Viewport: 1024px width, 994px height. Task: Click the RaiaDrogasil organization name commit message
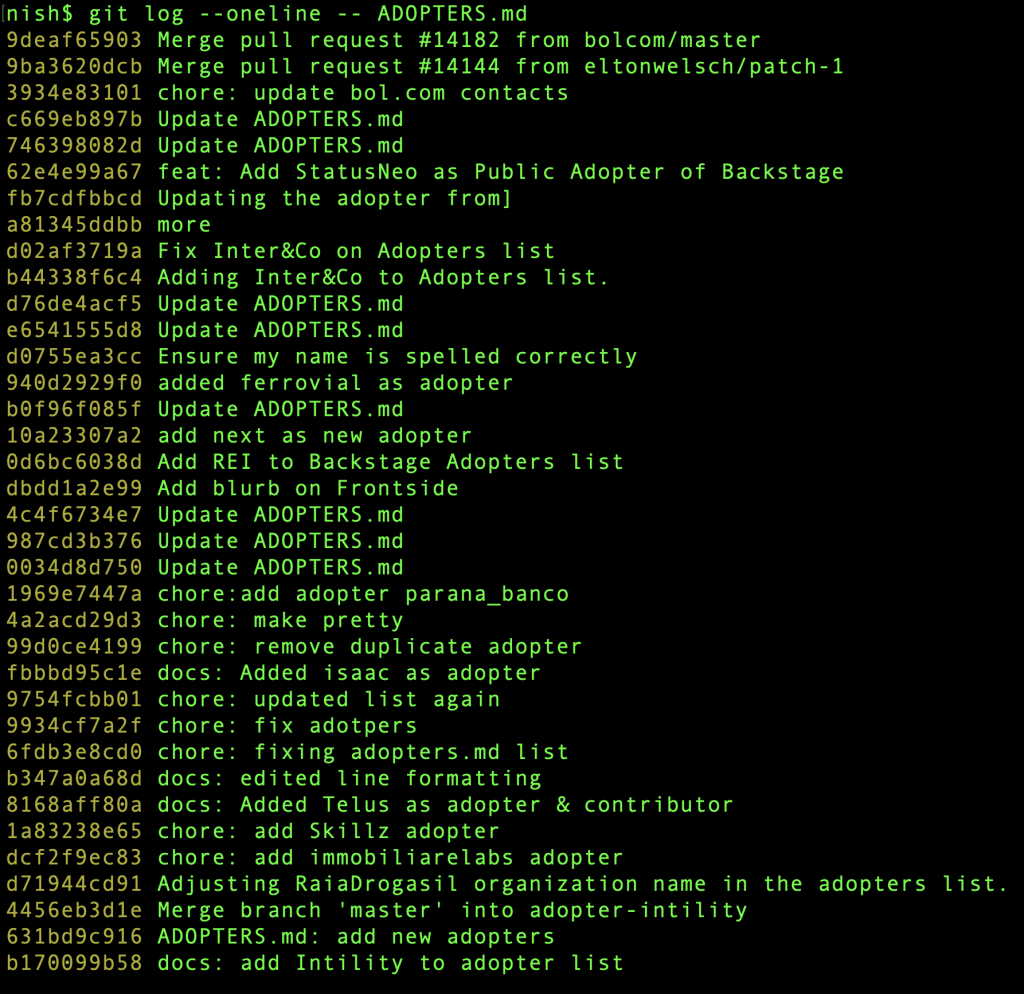(582, 884)
